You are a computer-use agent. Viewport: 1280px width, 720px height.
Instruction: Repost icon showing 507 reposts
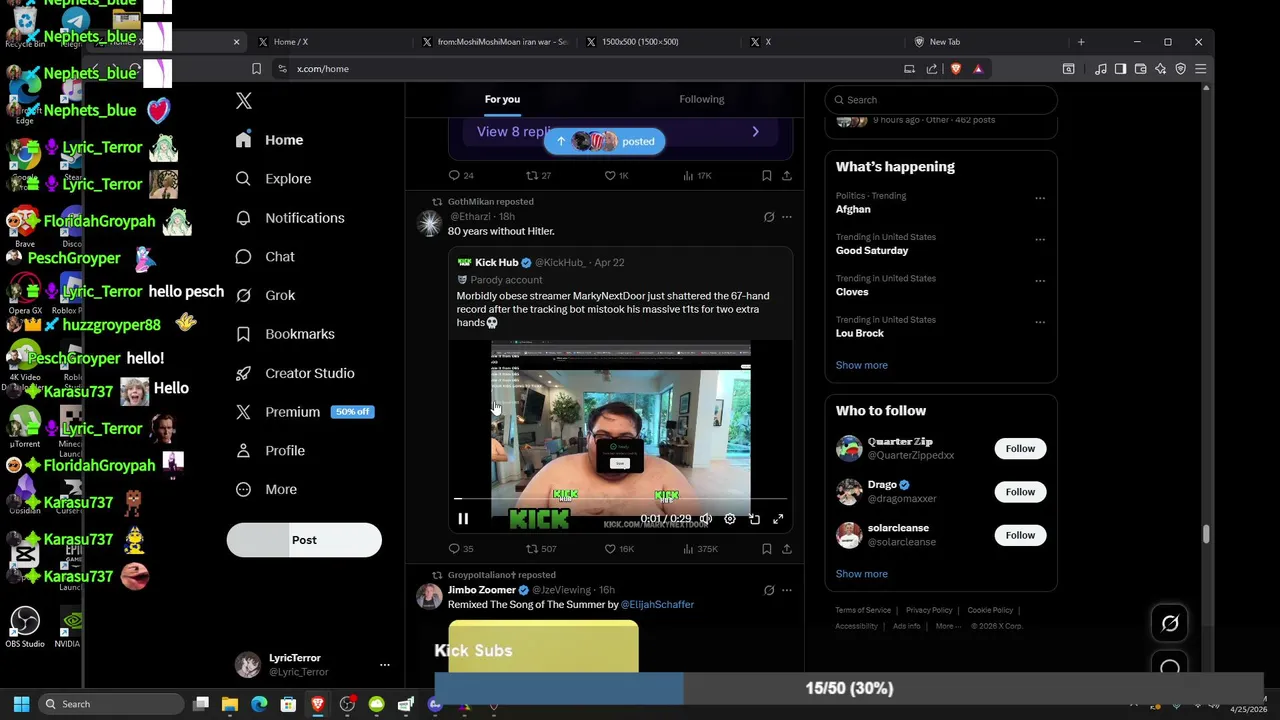tap(532, 549)
